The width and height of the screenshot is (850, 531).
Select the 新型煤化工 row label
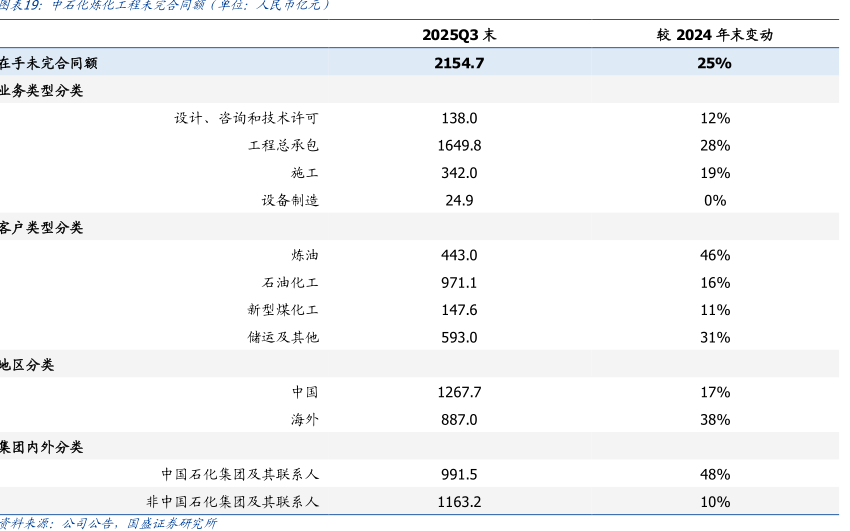click(283, 310)
